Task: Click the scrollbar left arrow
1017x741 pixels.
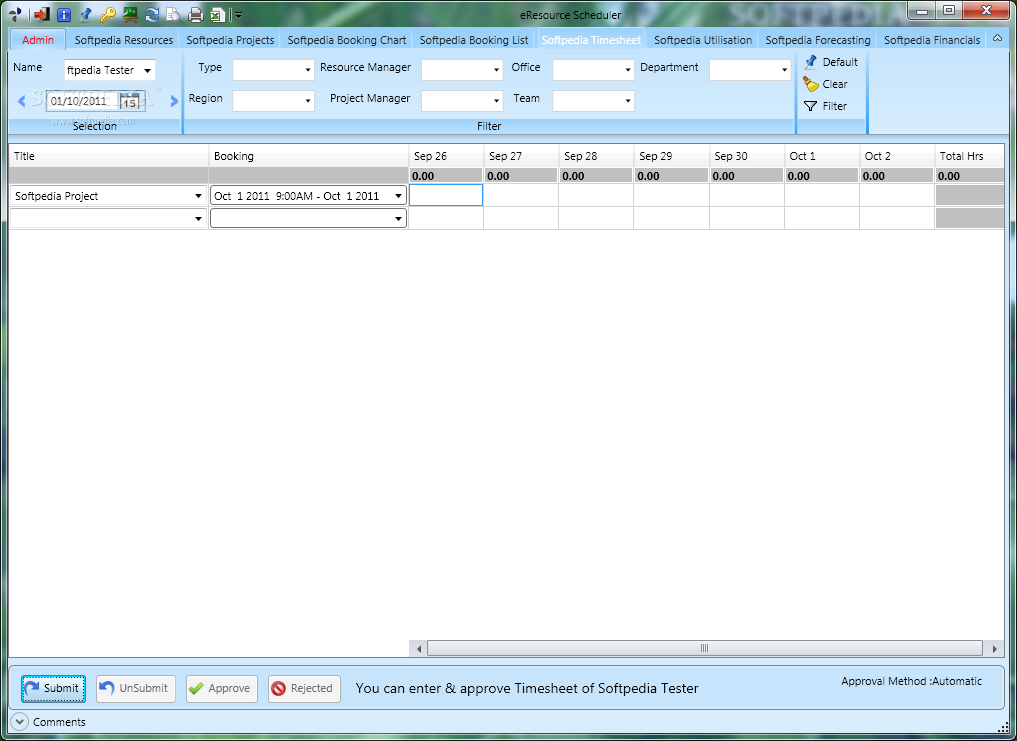Action: [419, 648]
